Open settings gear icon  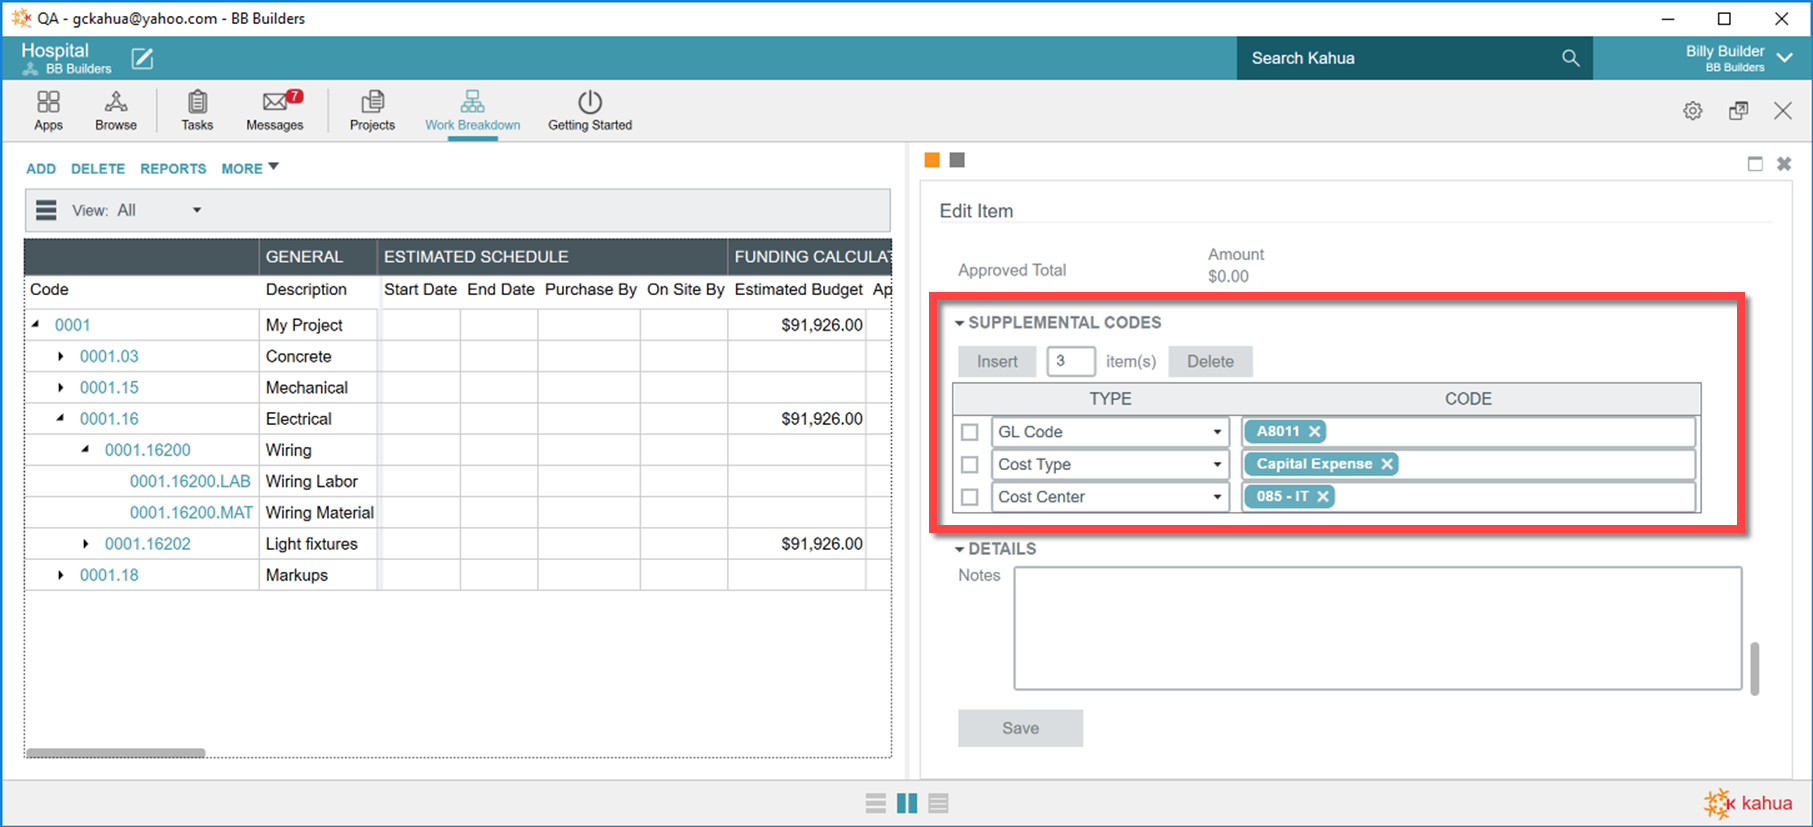tap(1692, 111)
